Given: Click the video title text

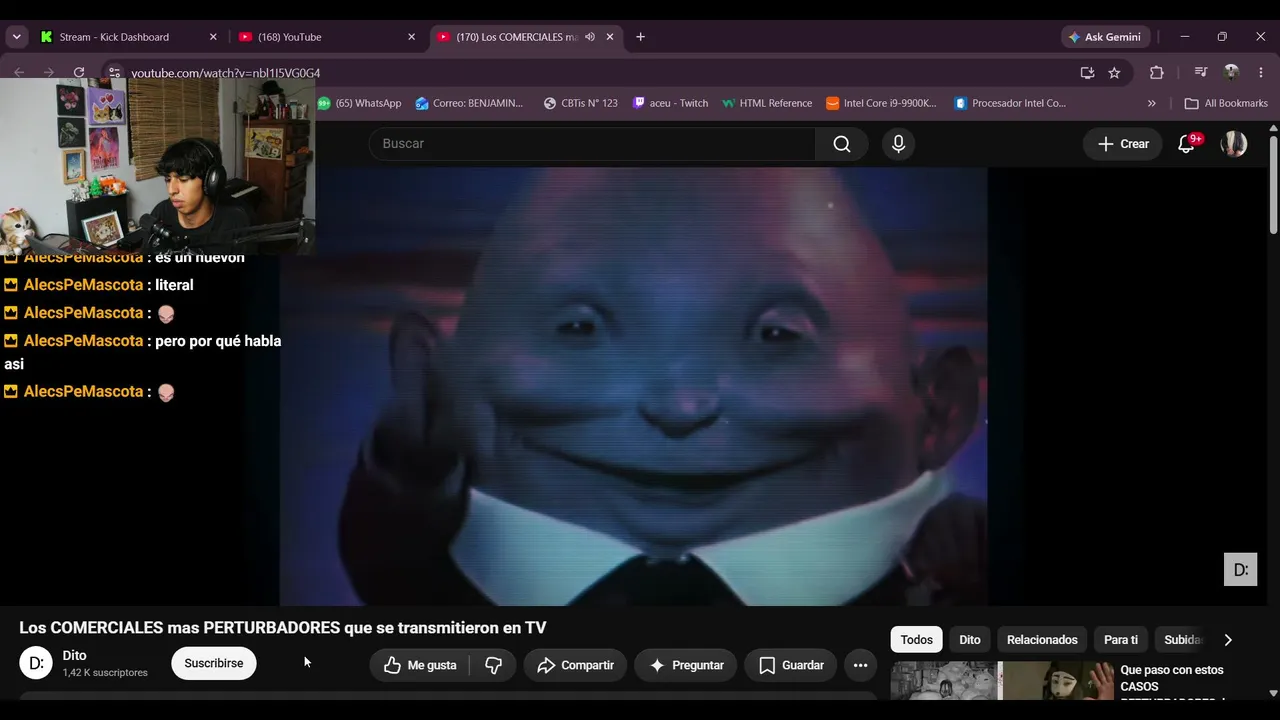Looking at the screenshot, I should click(x=283, y=628).
